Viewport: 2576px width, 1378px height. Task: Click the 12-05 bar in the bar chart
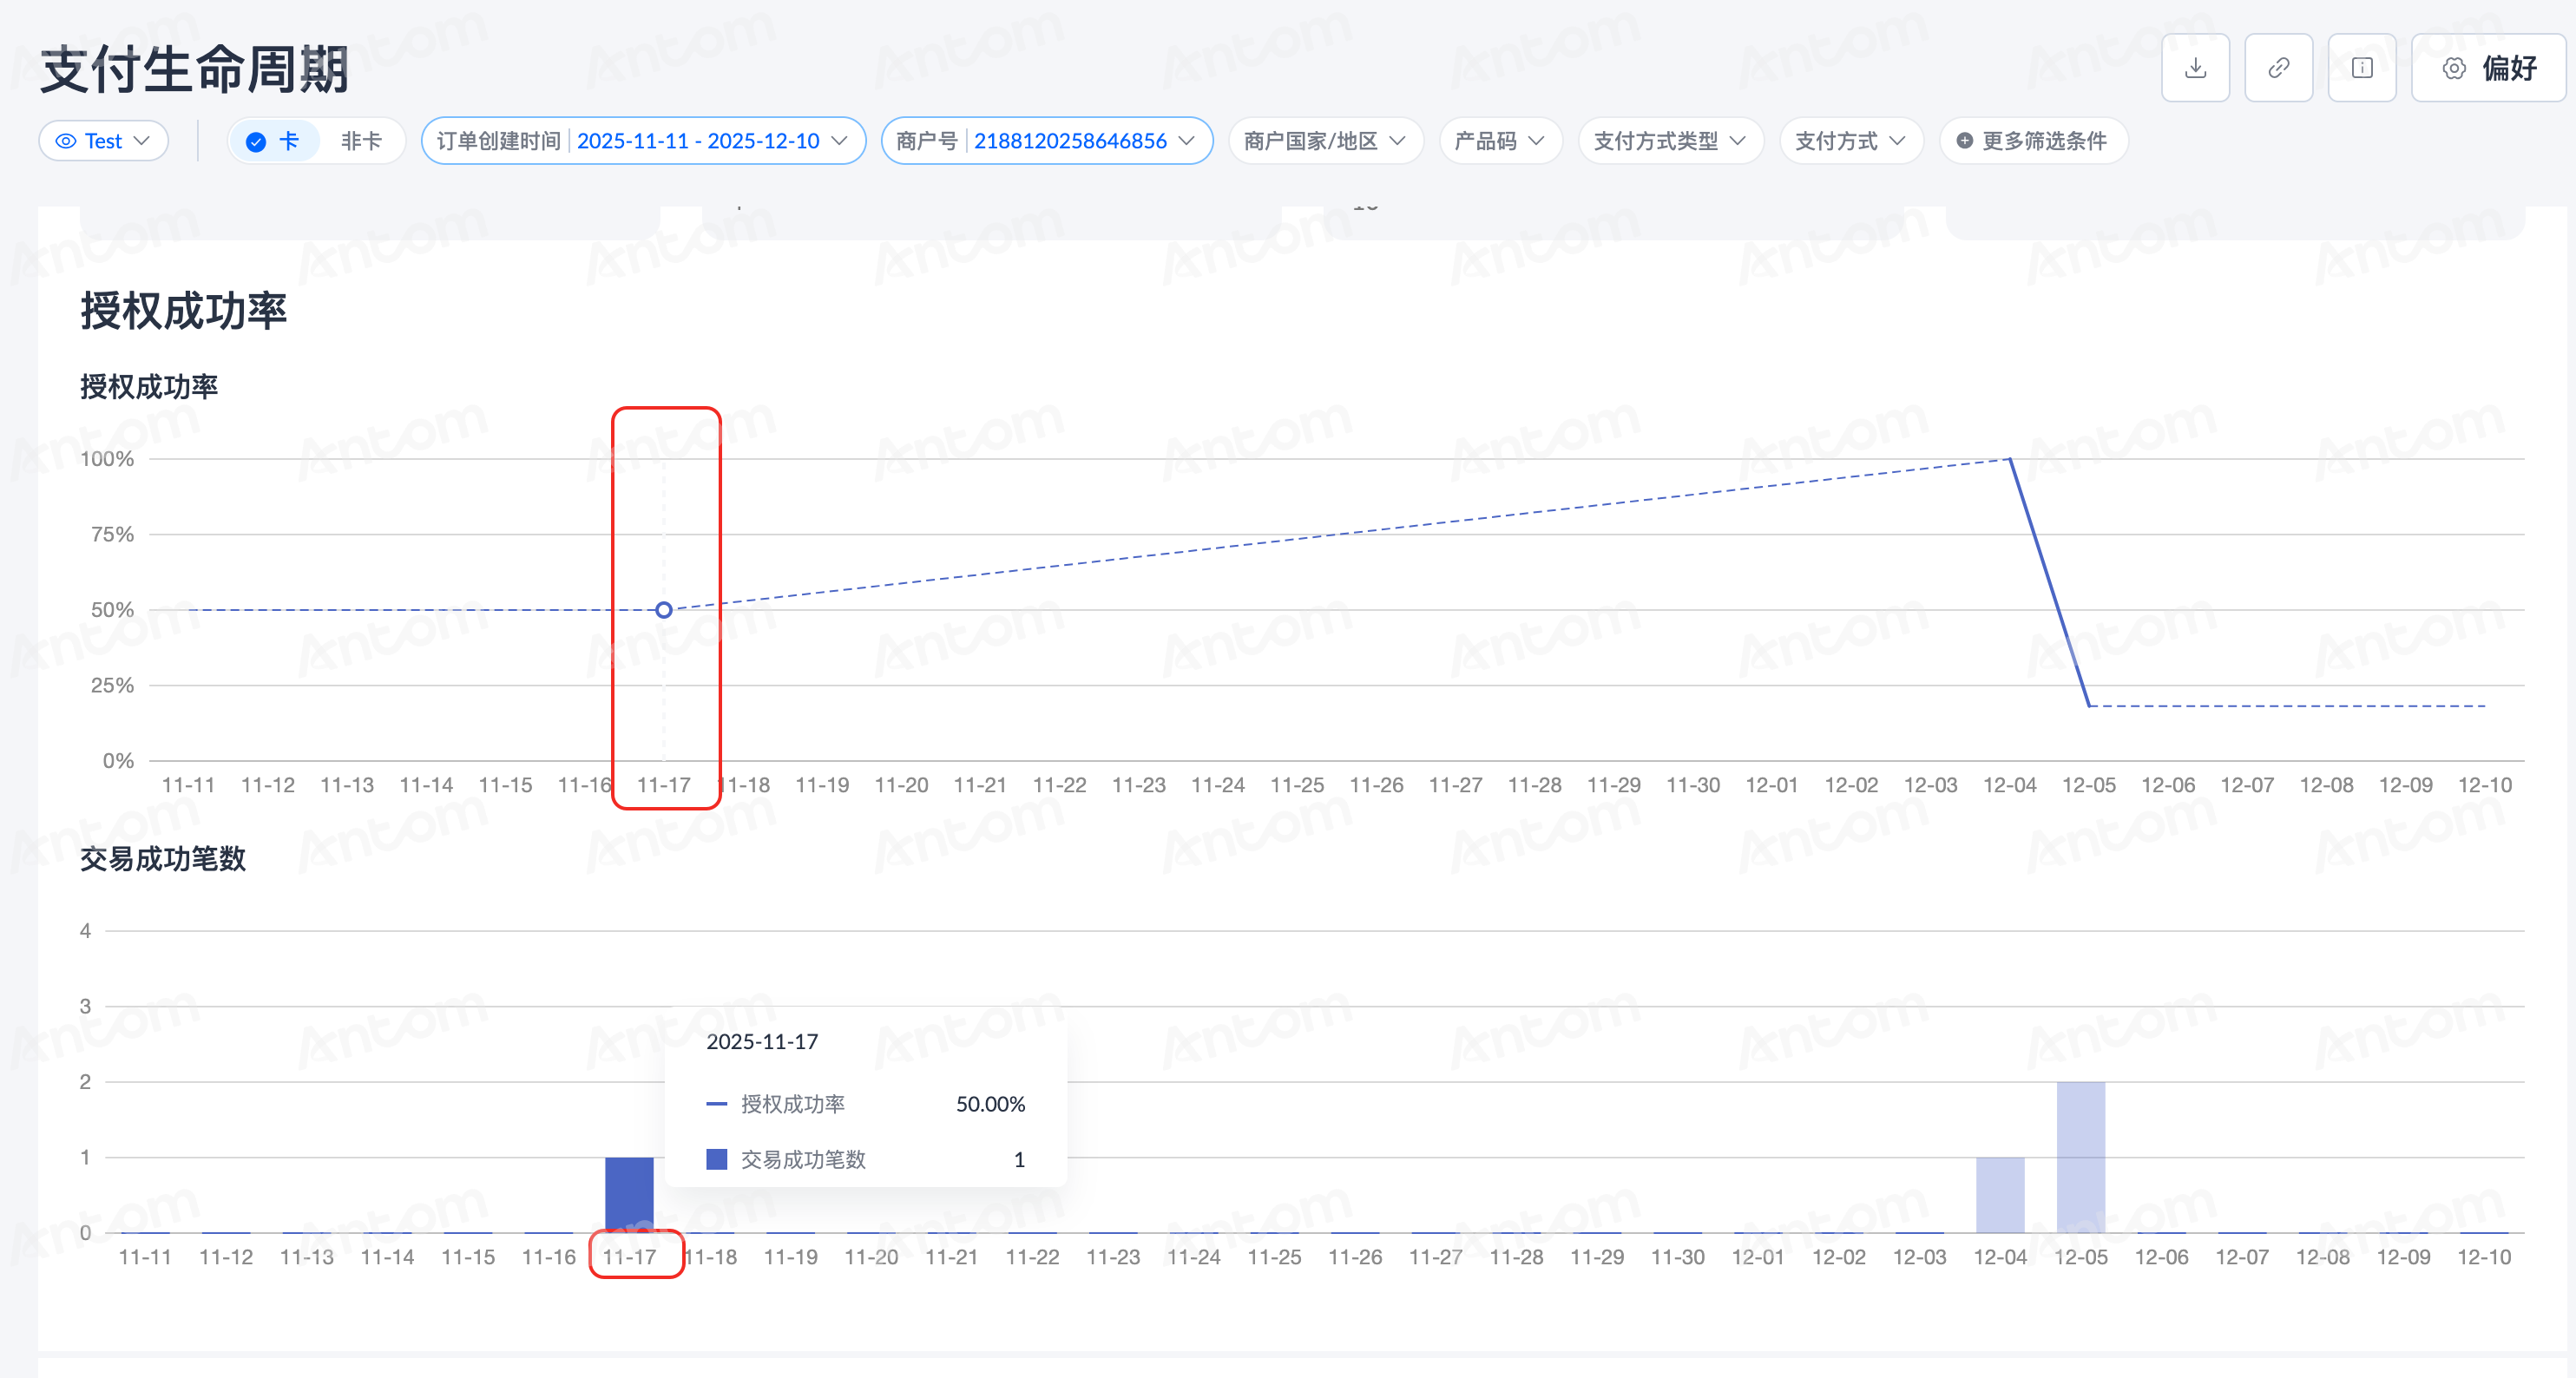click(2081, 1157)
